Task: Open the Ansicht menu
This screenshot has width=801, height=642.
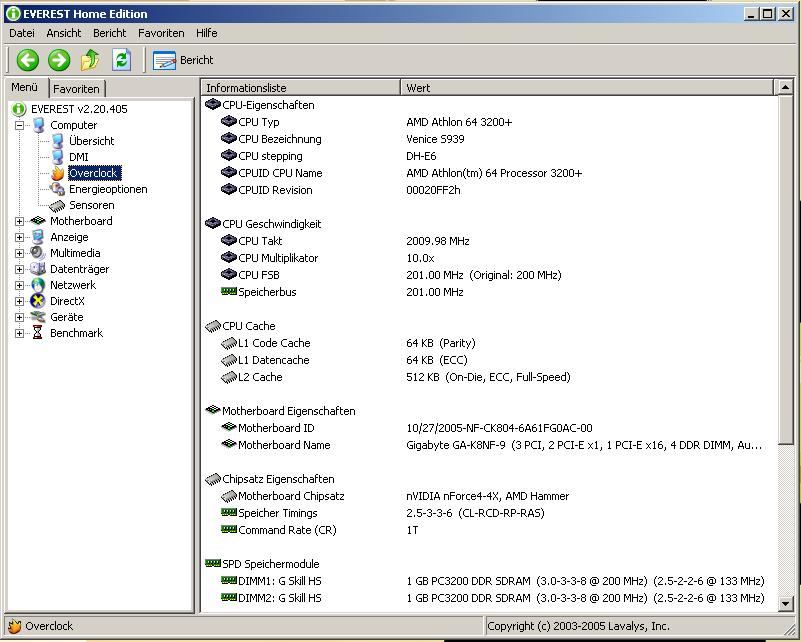Action: click(x=64, y=33)
